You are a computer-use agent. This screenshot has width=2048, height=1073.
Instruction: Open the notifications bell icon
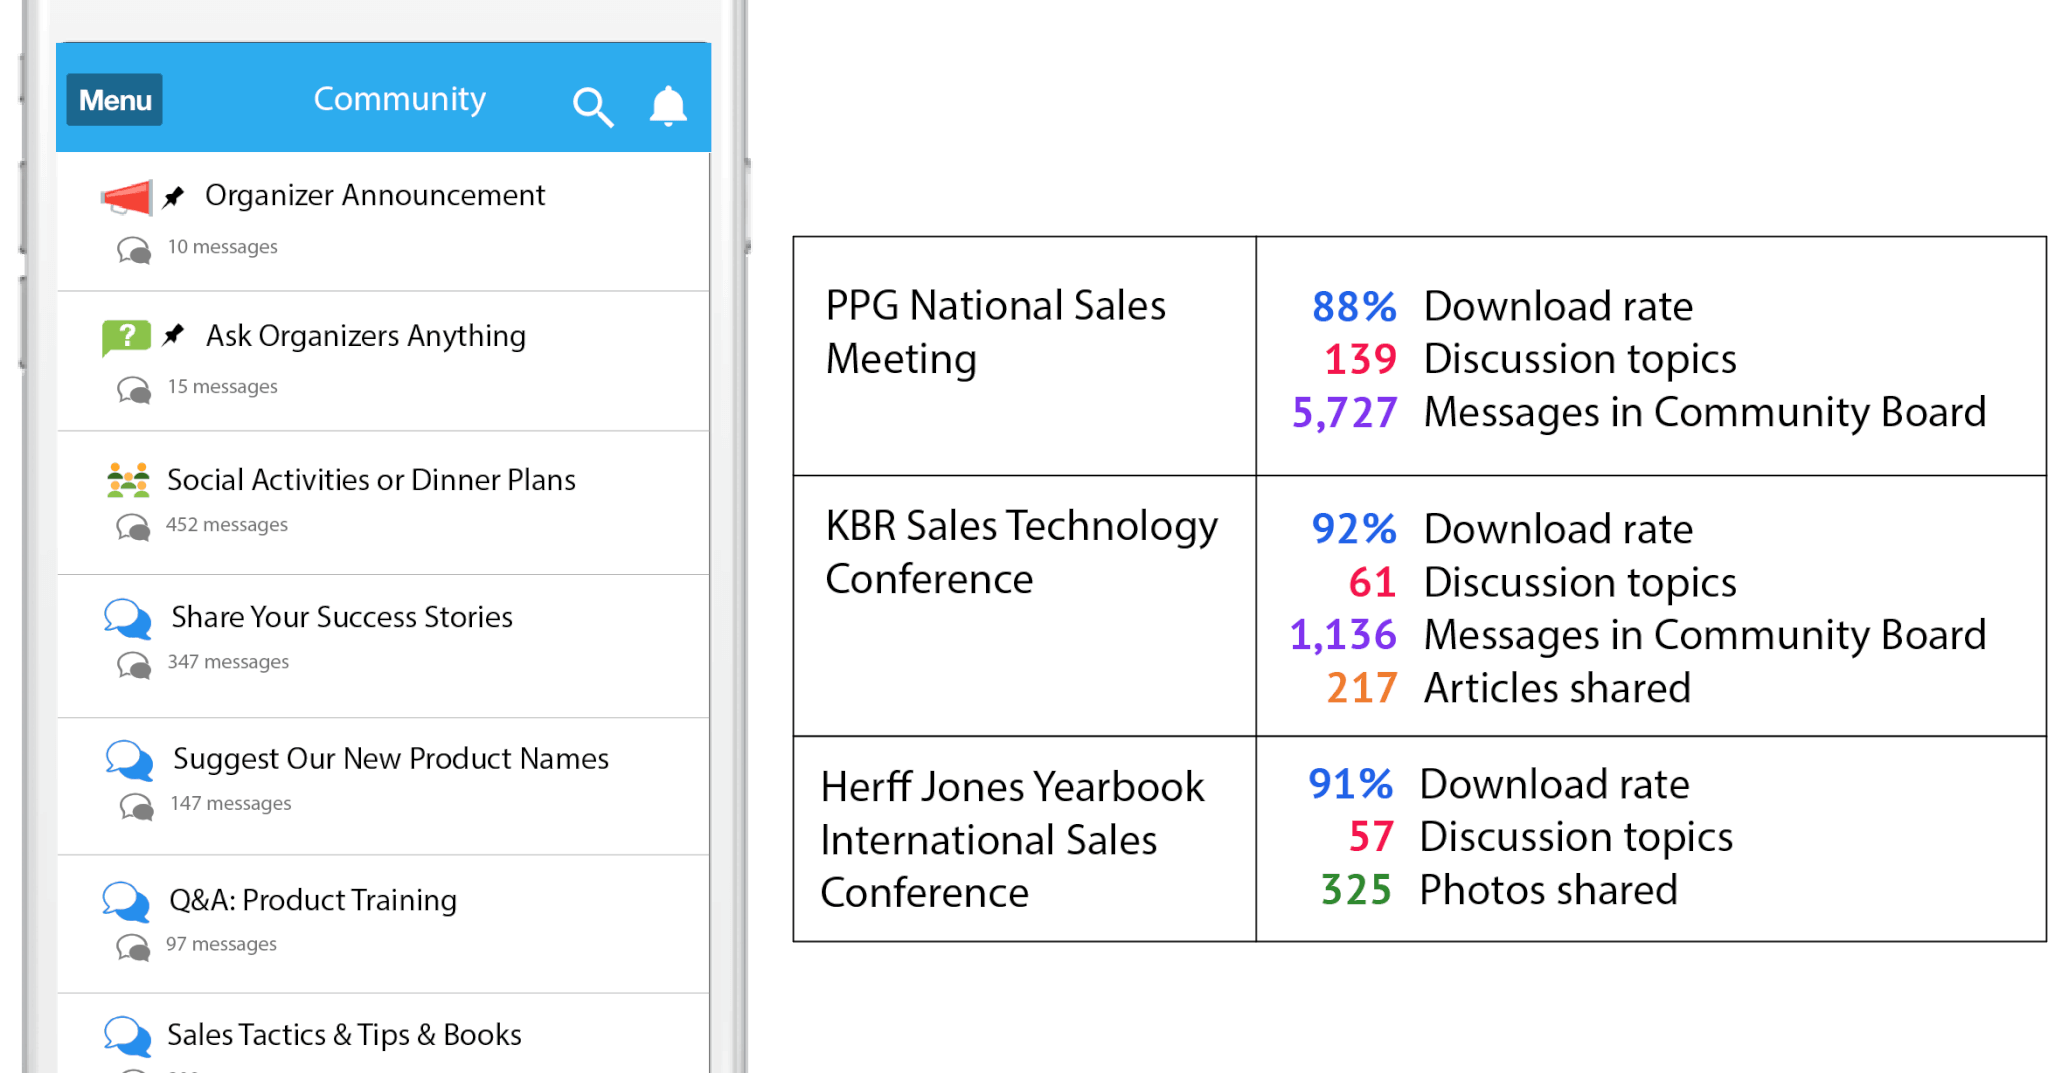point(667,105)
